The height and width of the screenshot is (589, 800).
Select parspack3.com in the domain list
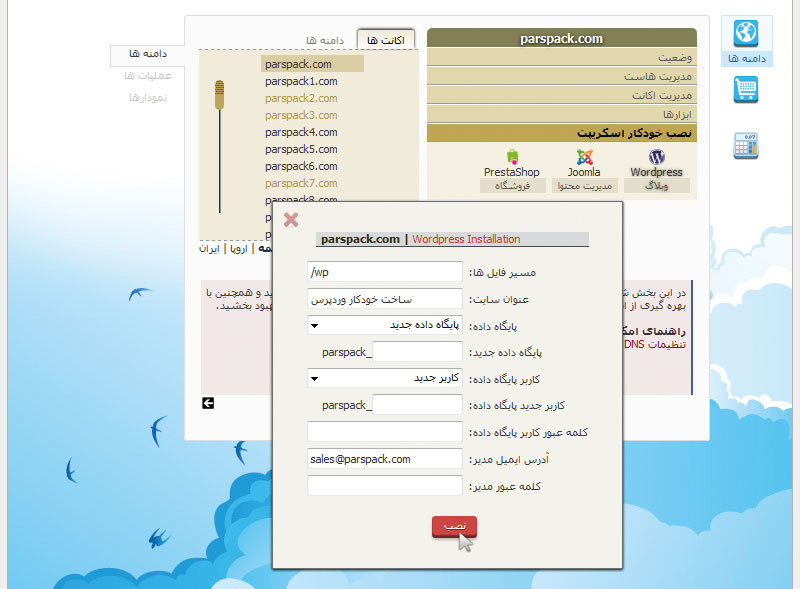[301, 115]
